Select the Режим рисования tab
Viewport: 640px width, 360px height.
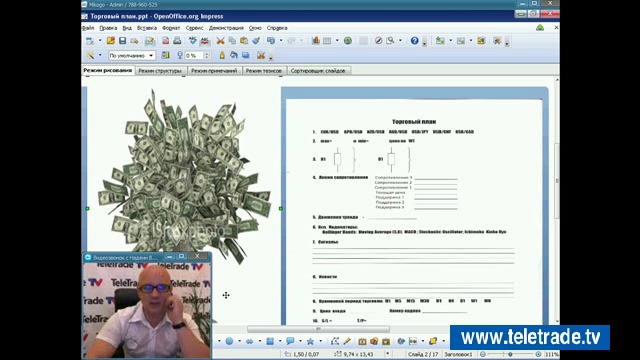(x=108, y=70)
